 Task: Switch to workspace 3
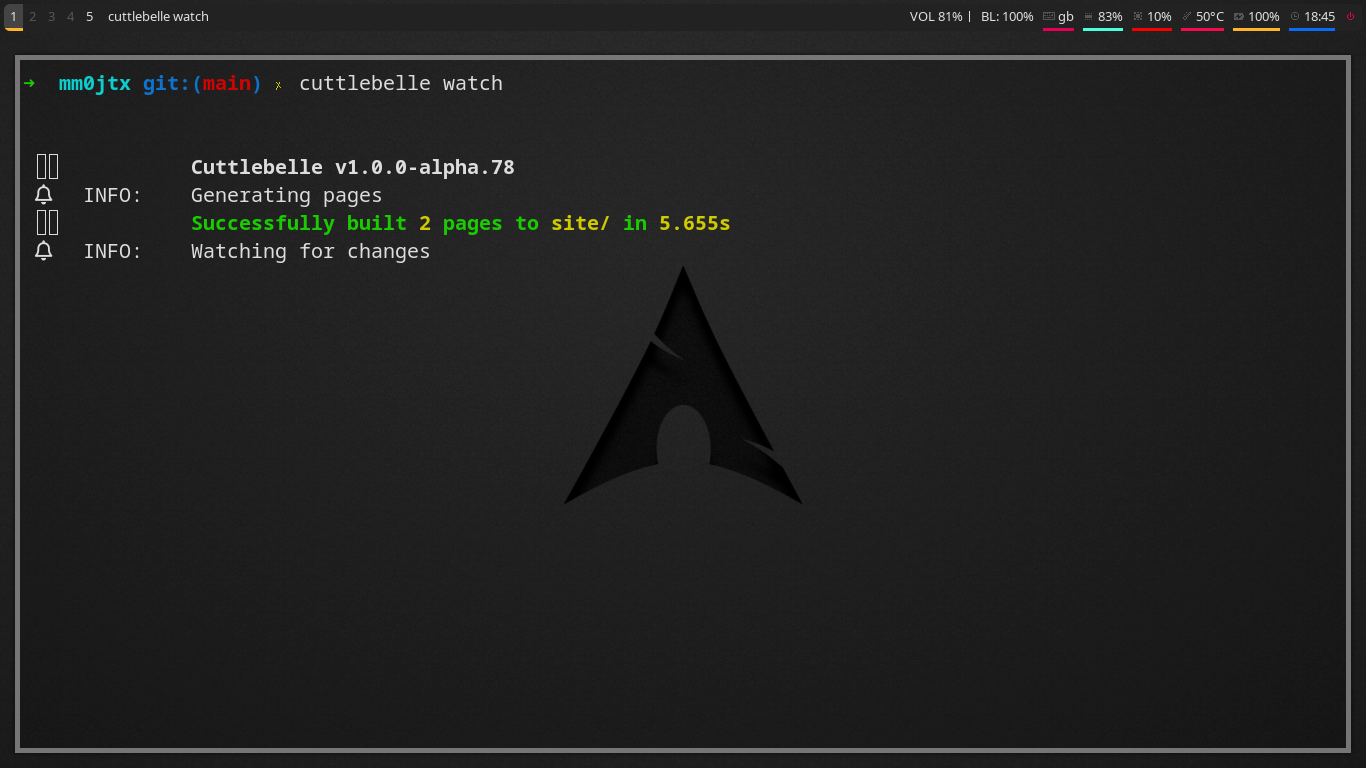(51, 16)
